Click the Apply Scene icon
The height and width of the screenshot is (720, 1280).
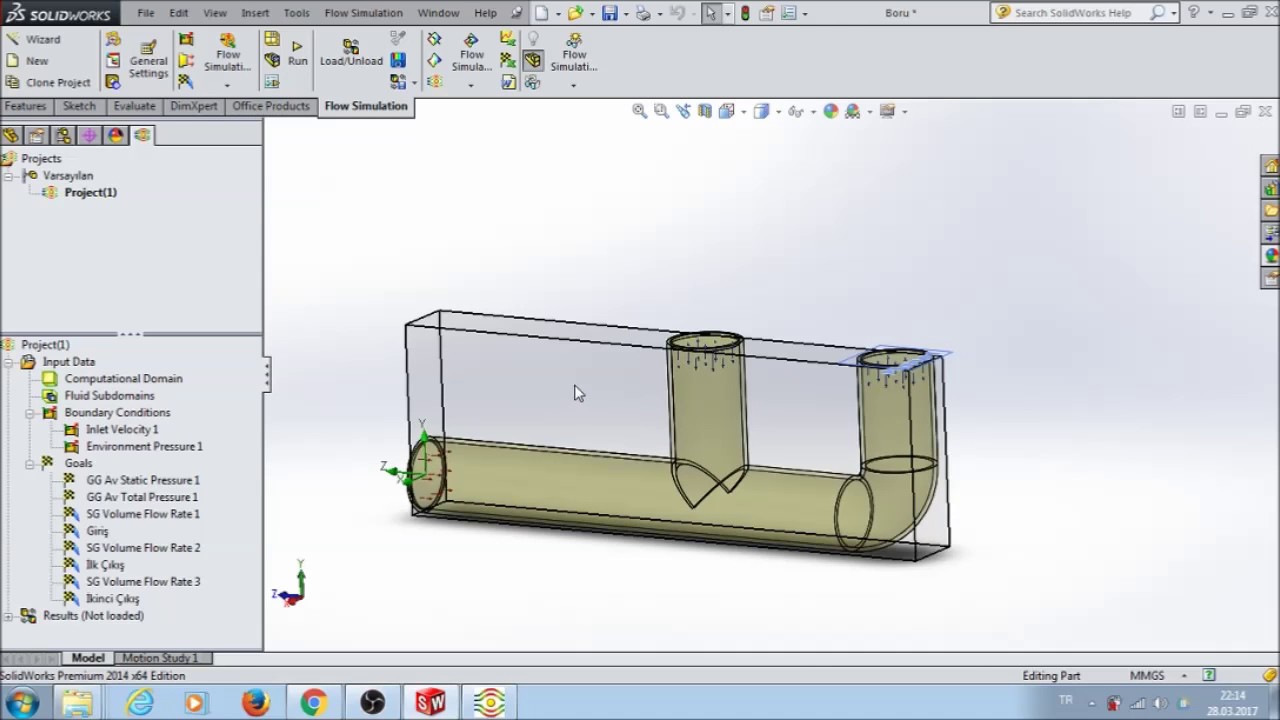coord(852,111)
